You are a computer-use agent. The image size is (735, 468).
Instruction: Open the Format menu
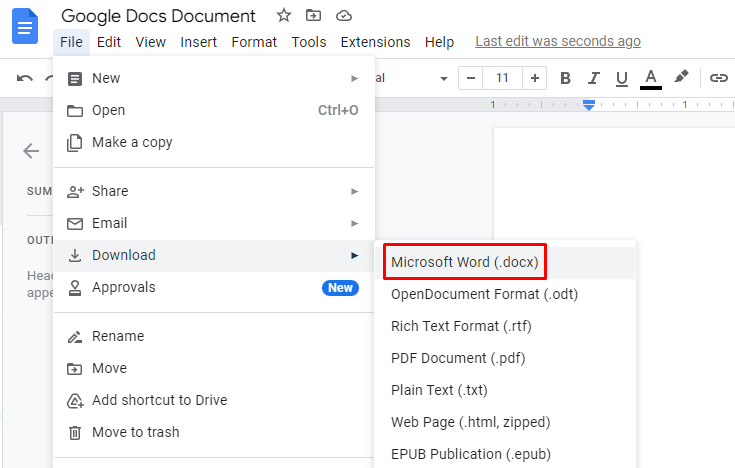tap(254, 42)
